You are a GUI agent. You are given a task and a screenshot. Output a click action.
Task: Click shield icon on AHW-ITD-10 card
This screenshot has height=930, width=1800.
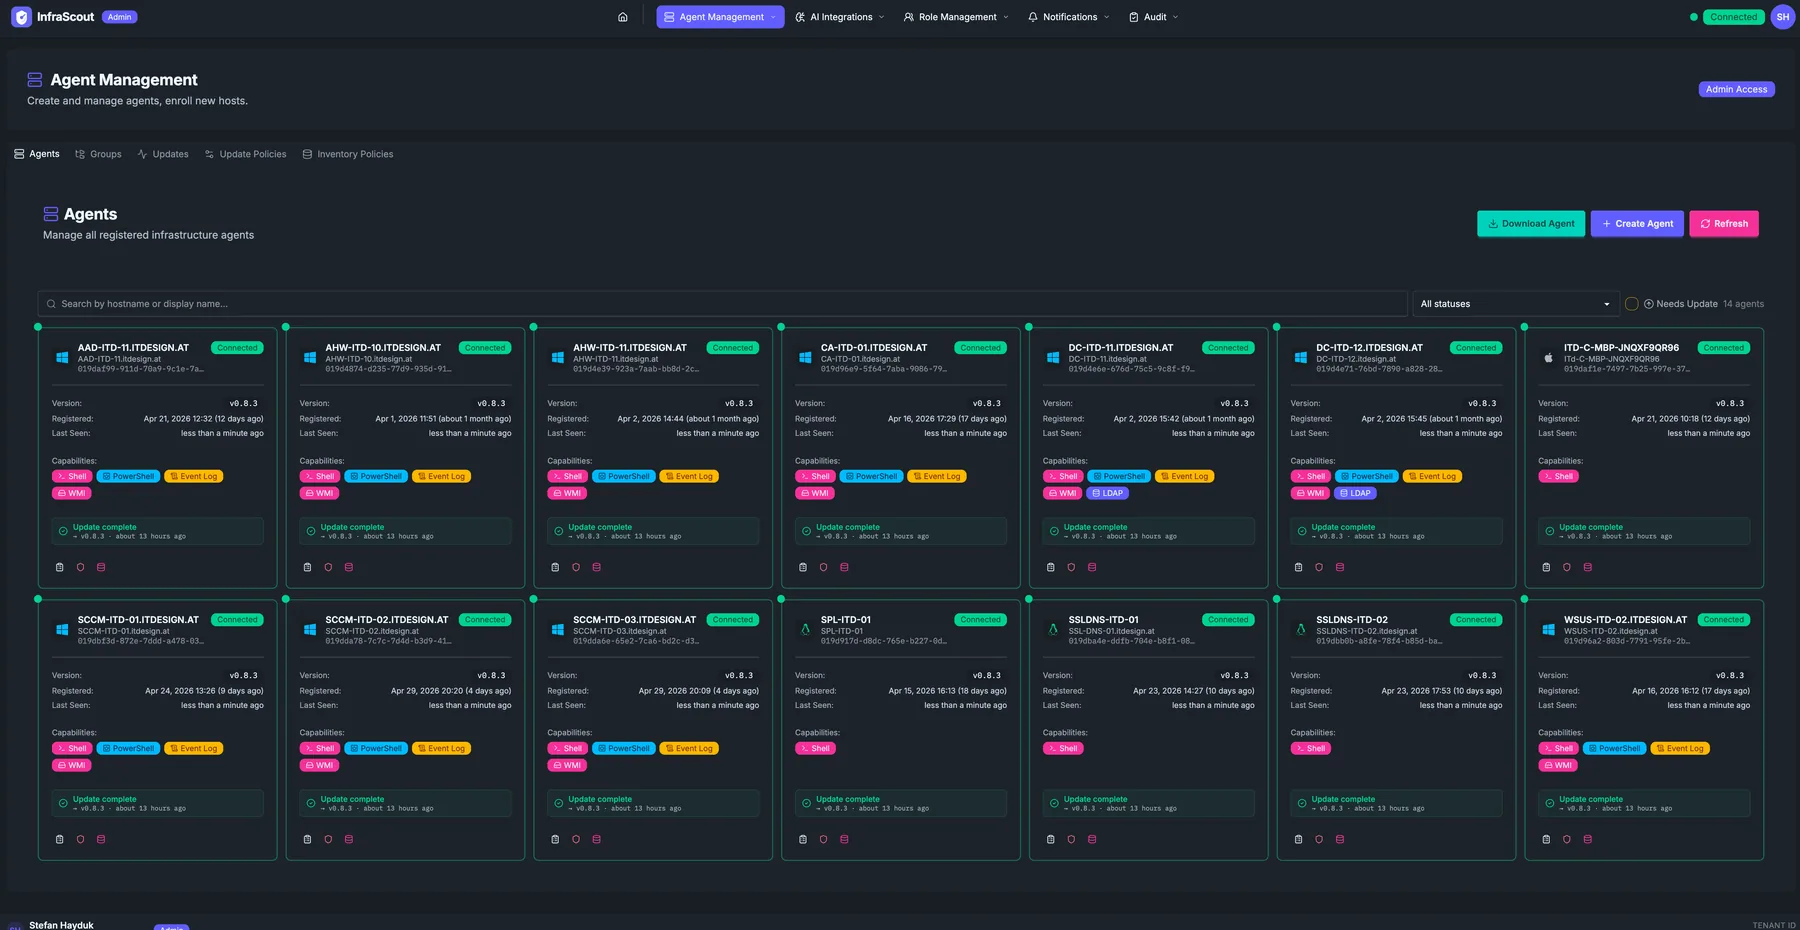tap(328, 567)
